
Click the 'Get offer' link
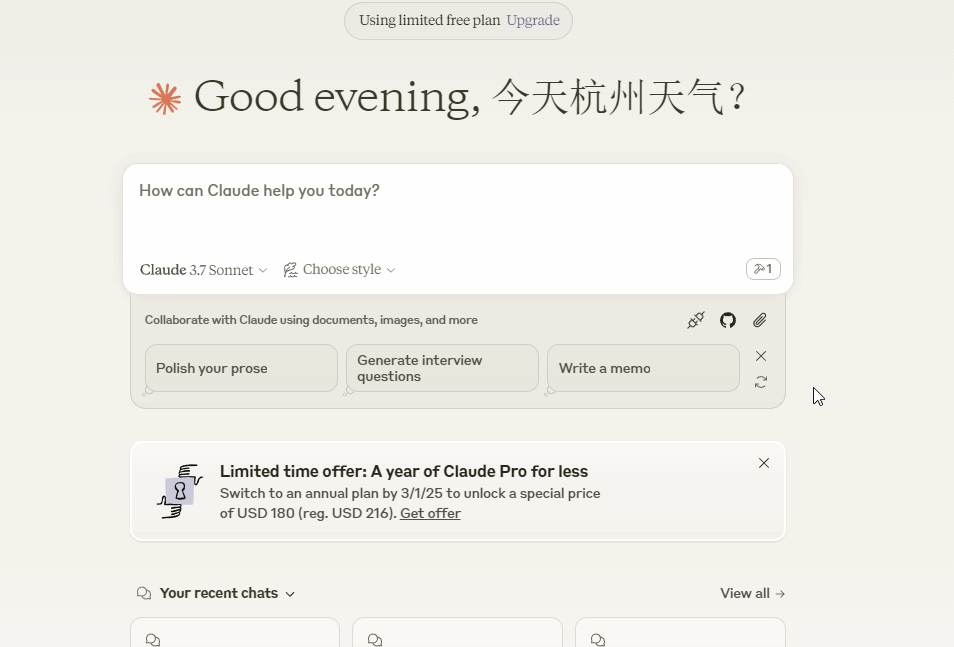(x=430, y=513)
